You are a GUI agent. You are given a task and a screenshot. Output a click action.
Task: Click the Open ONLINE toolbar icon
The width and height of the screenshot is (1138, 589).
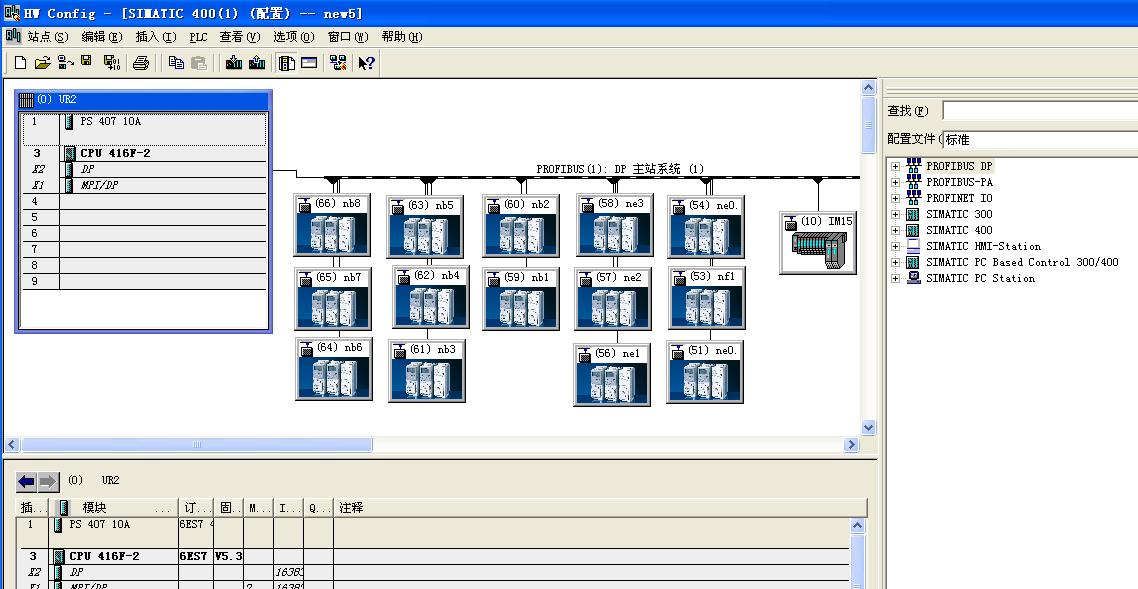65,63
